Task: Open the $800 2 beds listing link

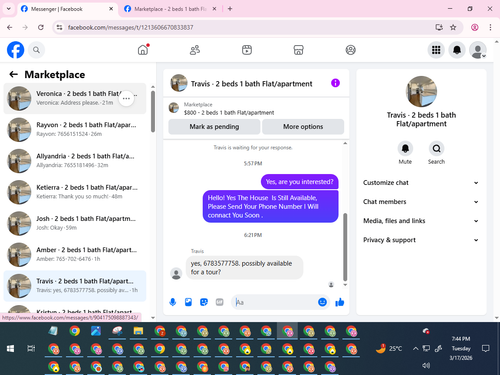Action: tap(229, 113)
